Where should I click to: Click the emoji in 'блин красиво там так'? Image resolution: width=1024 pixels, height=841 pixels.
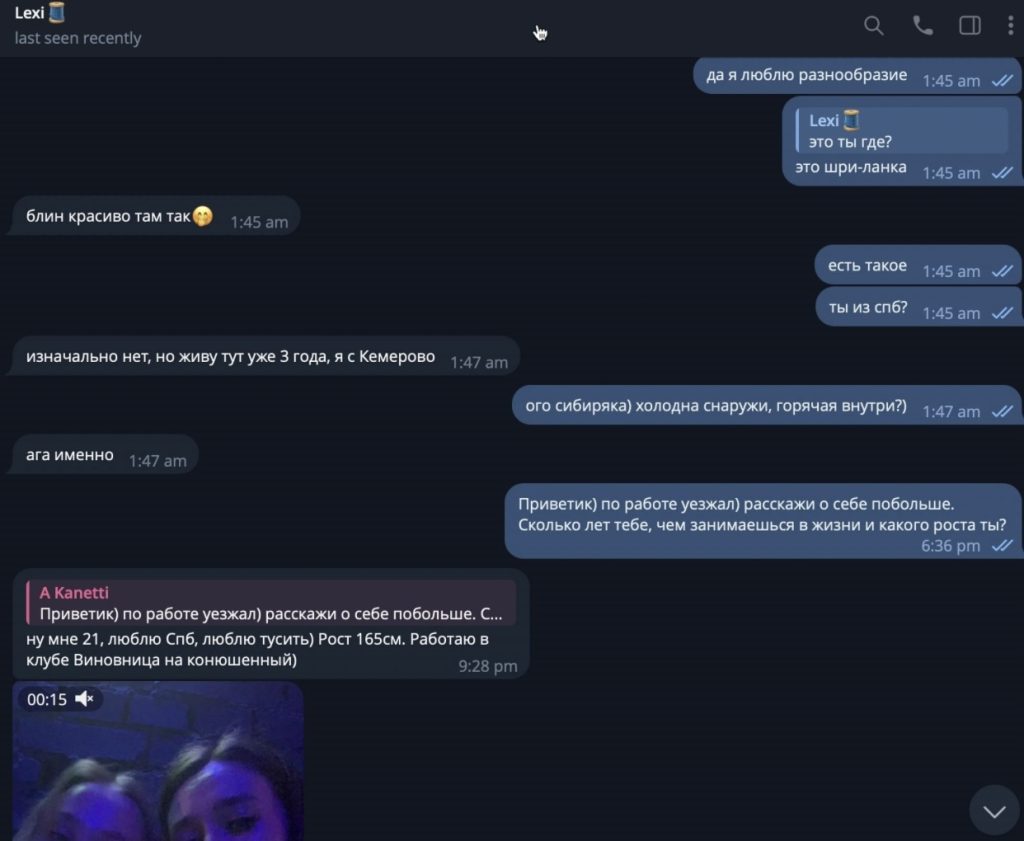tap(202, 216)
